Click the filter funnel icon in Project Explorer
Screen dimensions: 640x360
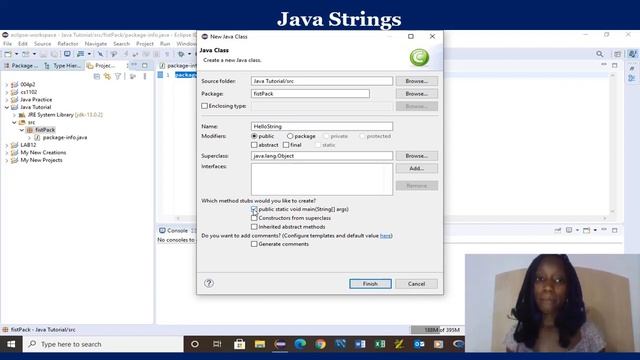(118, 76)
